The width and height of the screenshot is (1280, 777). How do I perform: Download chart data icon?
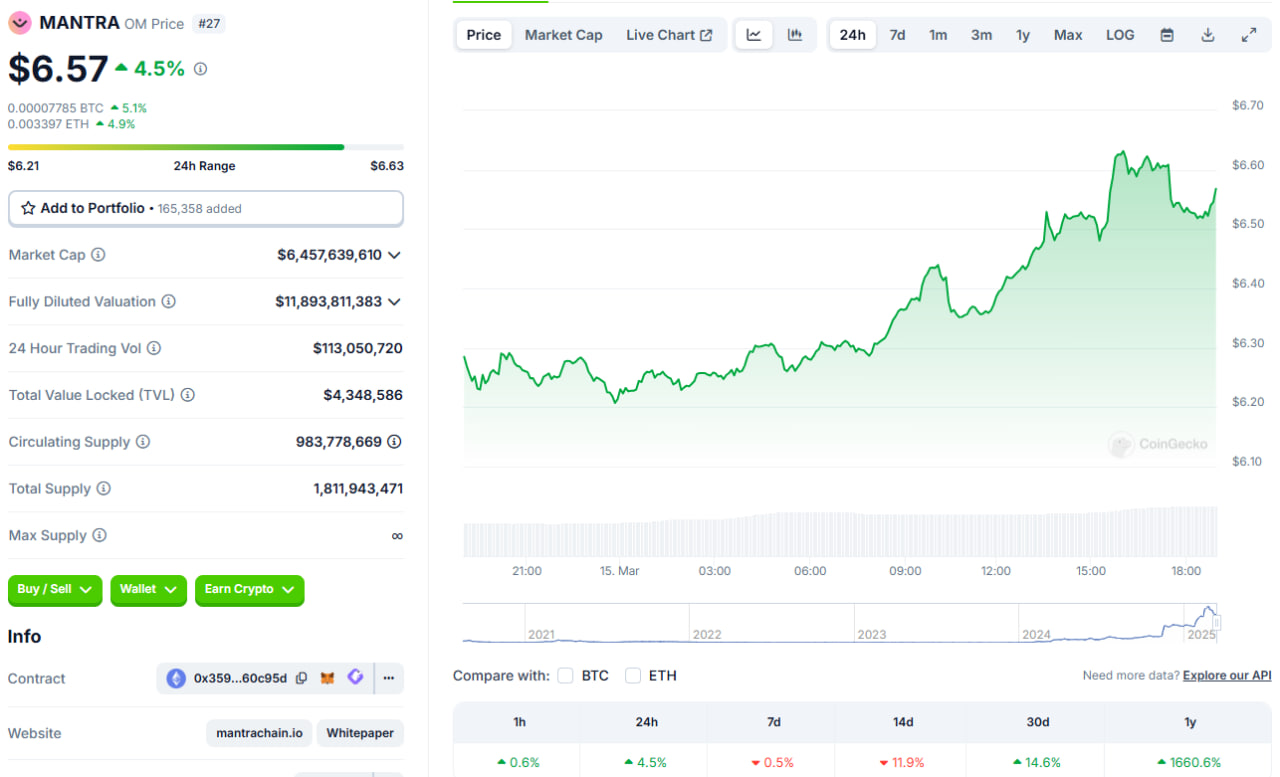tap(1208, 35)
